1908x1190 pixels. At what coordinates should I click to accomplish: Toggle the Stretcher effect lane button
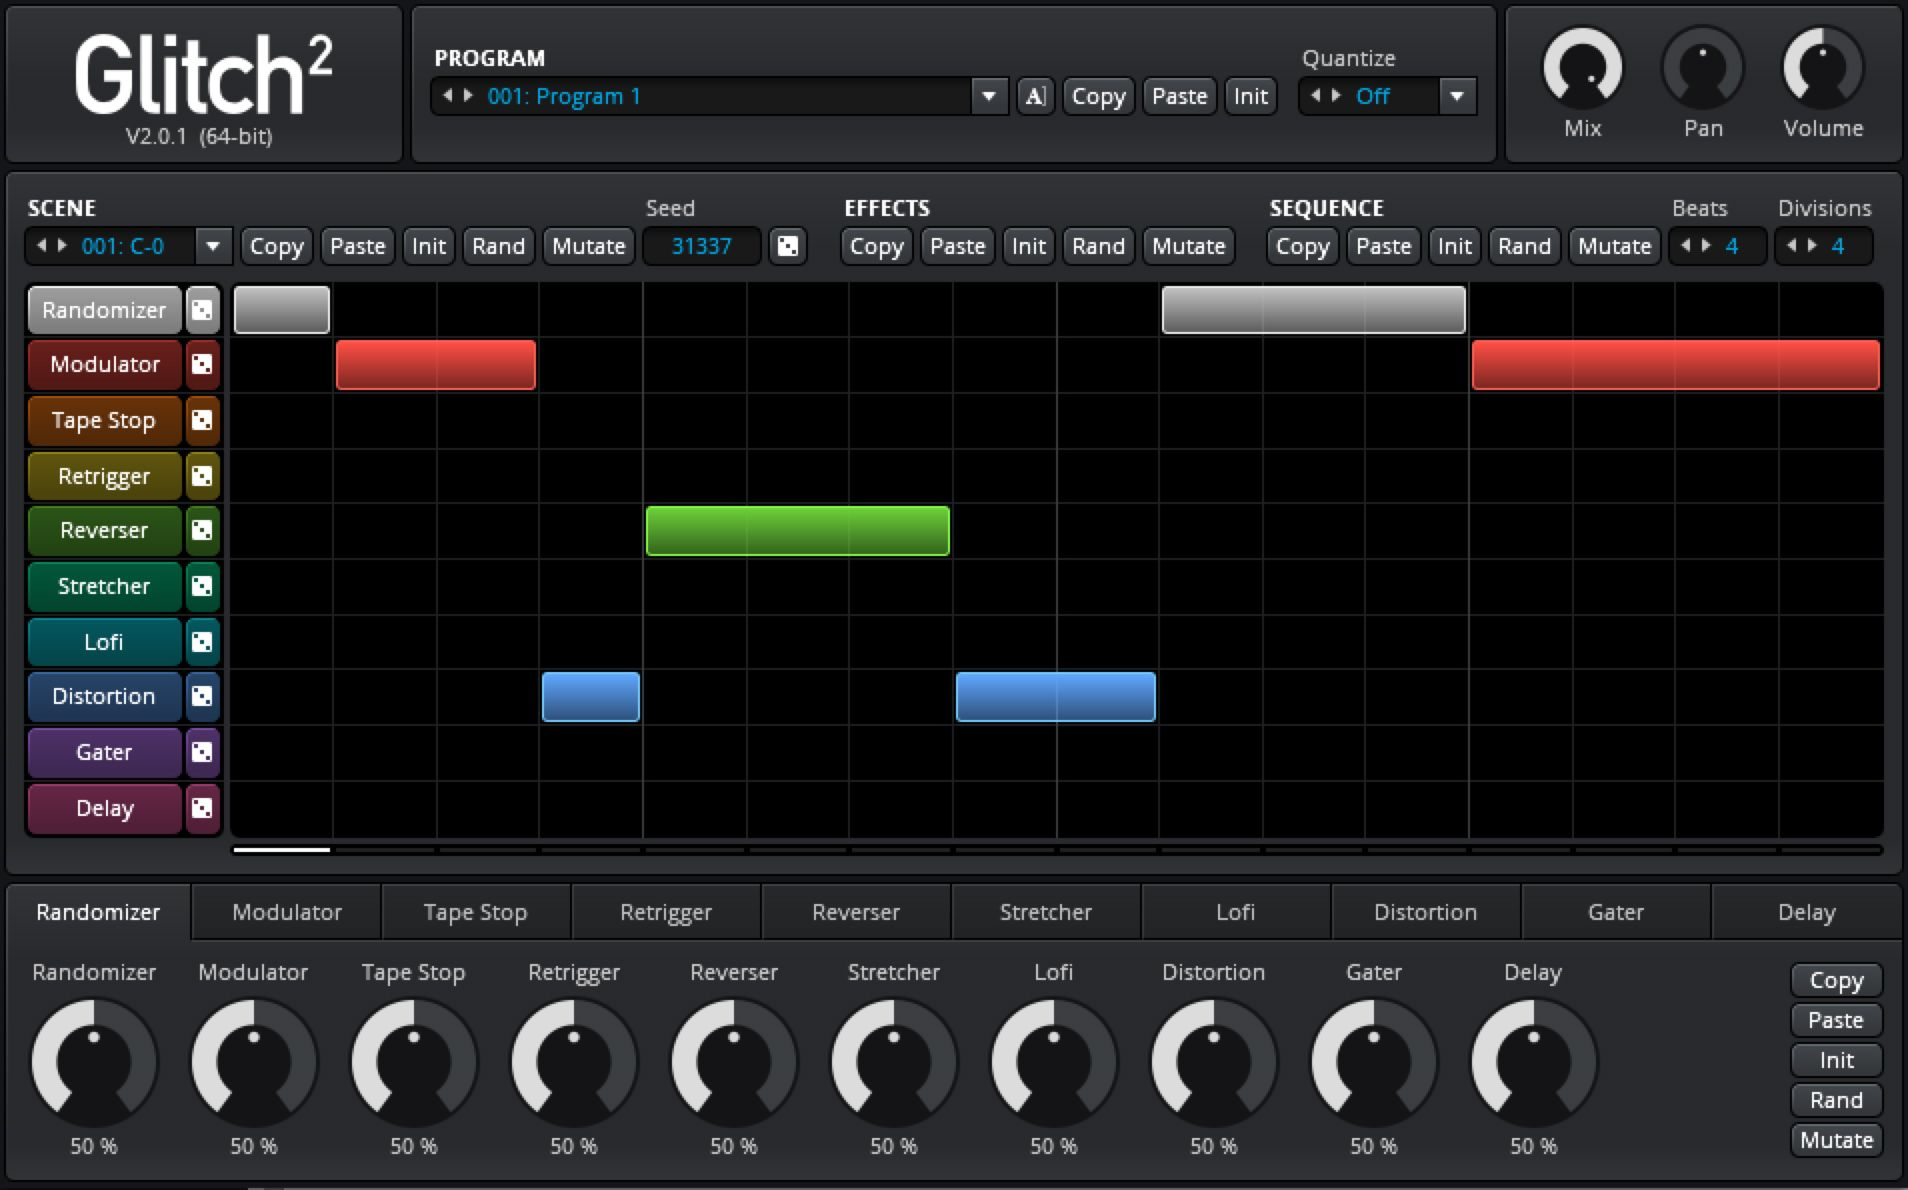104,586
